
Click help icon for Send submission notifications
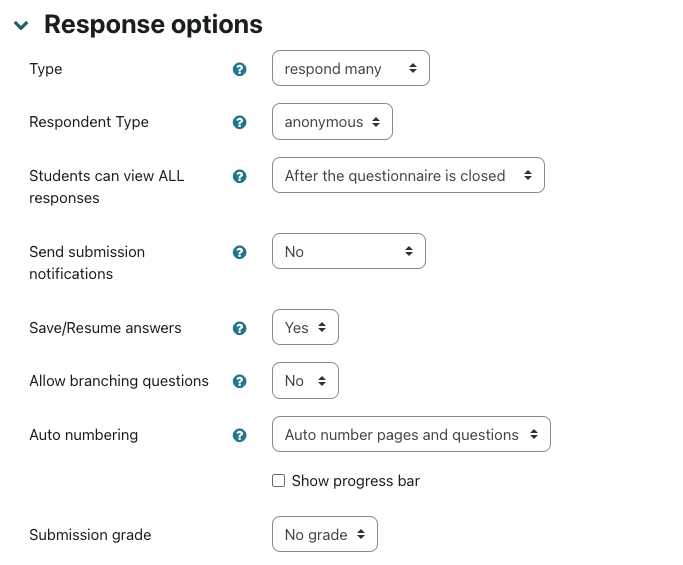tap(239, 252)
